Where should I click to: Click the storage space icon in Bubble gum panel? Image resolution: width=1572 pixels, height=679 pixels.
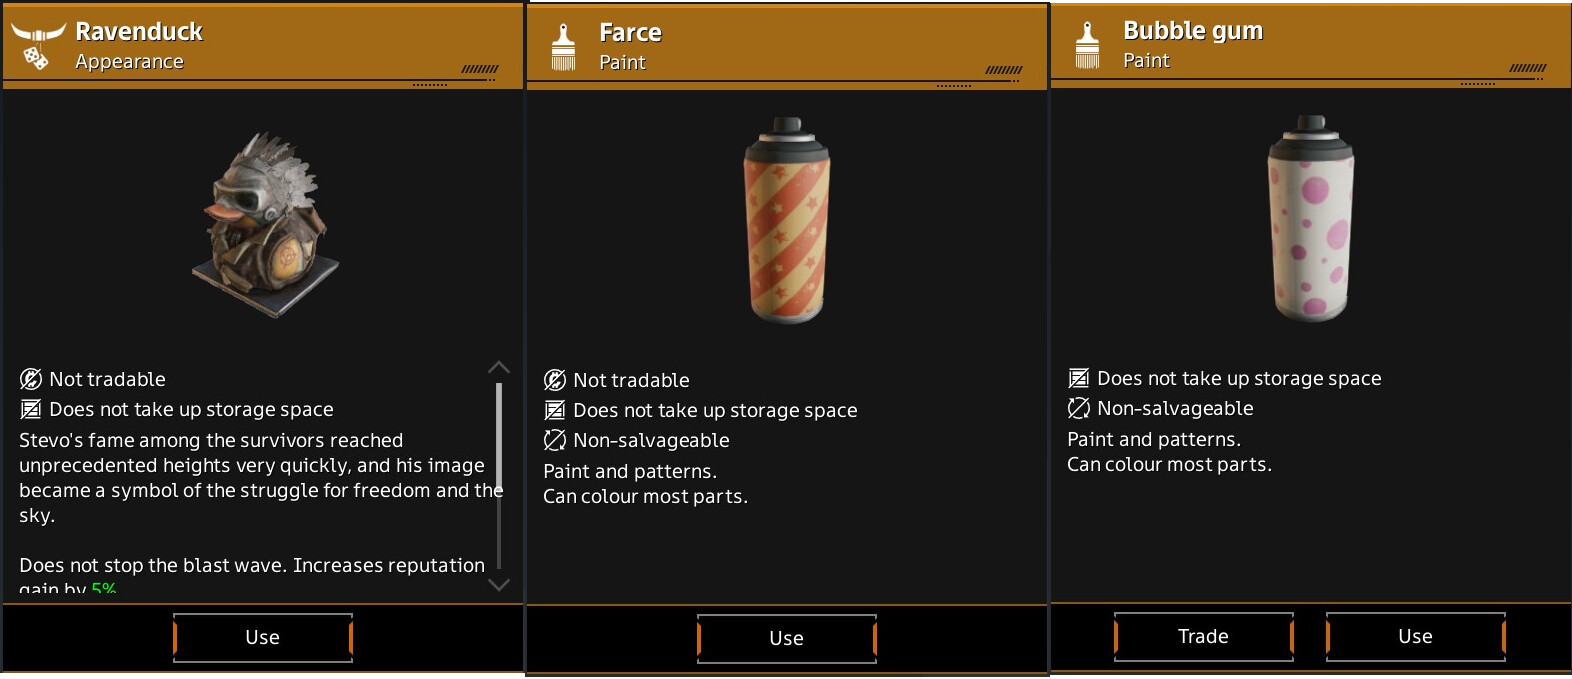pos(1079,378)
